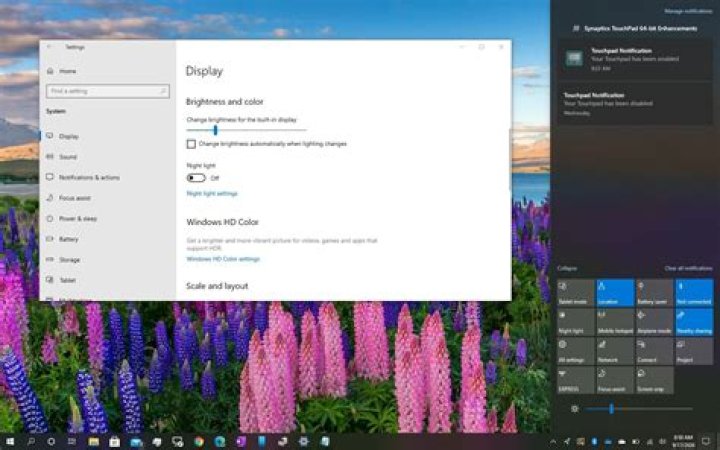720x450 pixels.
Task: Turn on Mobile hotspot tile
Action: 615,322
